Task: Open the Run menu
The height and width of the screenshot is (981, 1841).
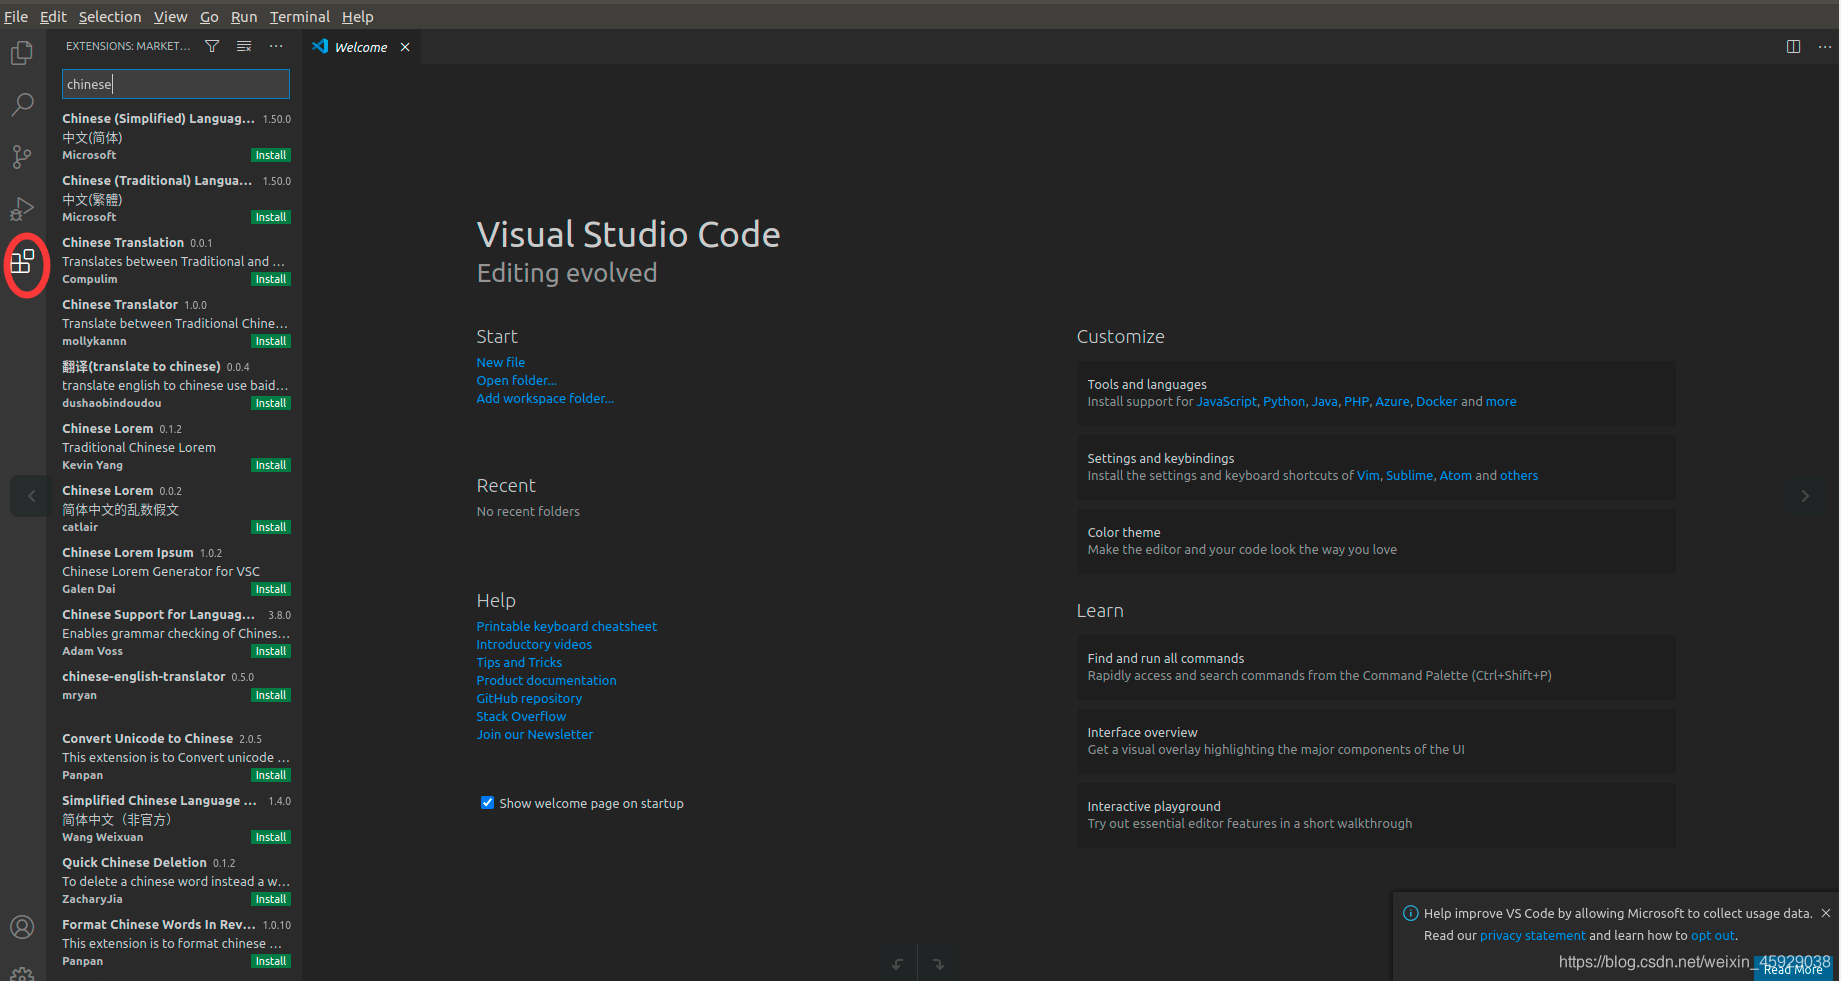Action: 244,17
